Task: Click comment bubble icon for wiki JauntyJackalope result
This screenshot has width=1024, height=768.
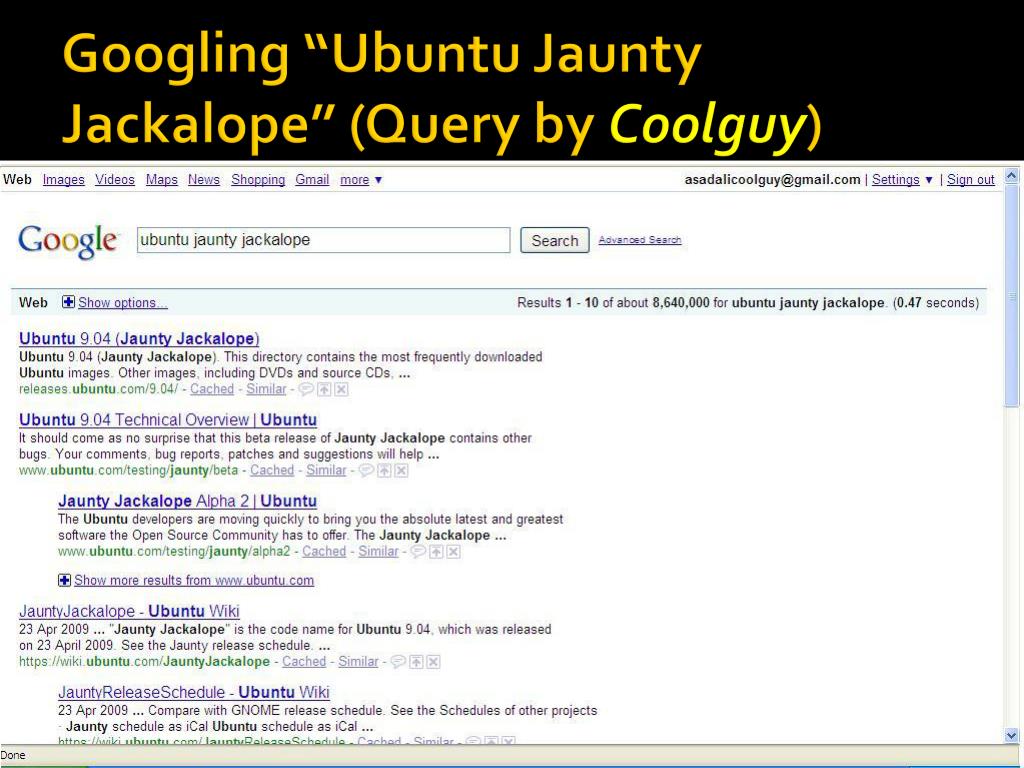Action: pos(398,662)
